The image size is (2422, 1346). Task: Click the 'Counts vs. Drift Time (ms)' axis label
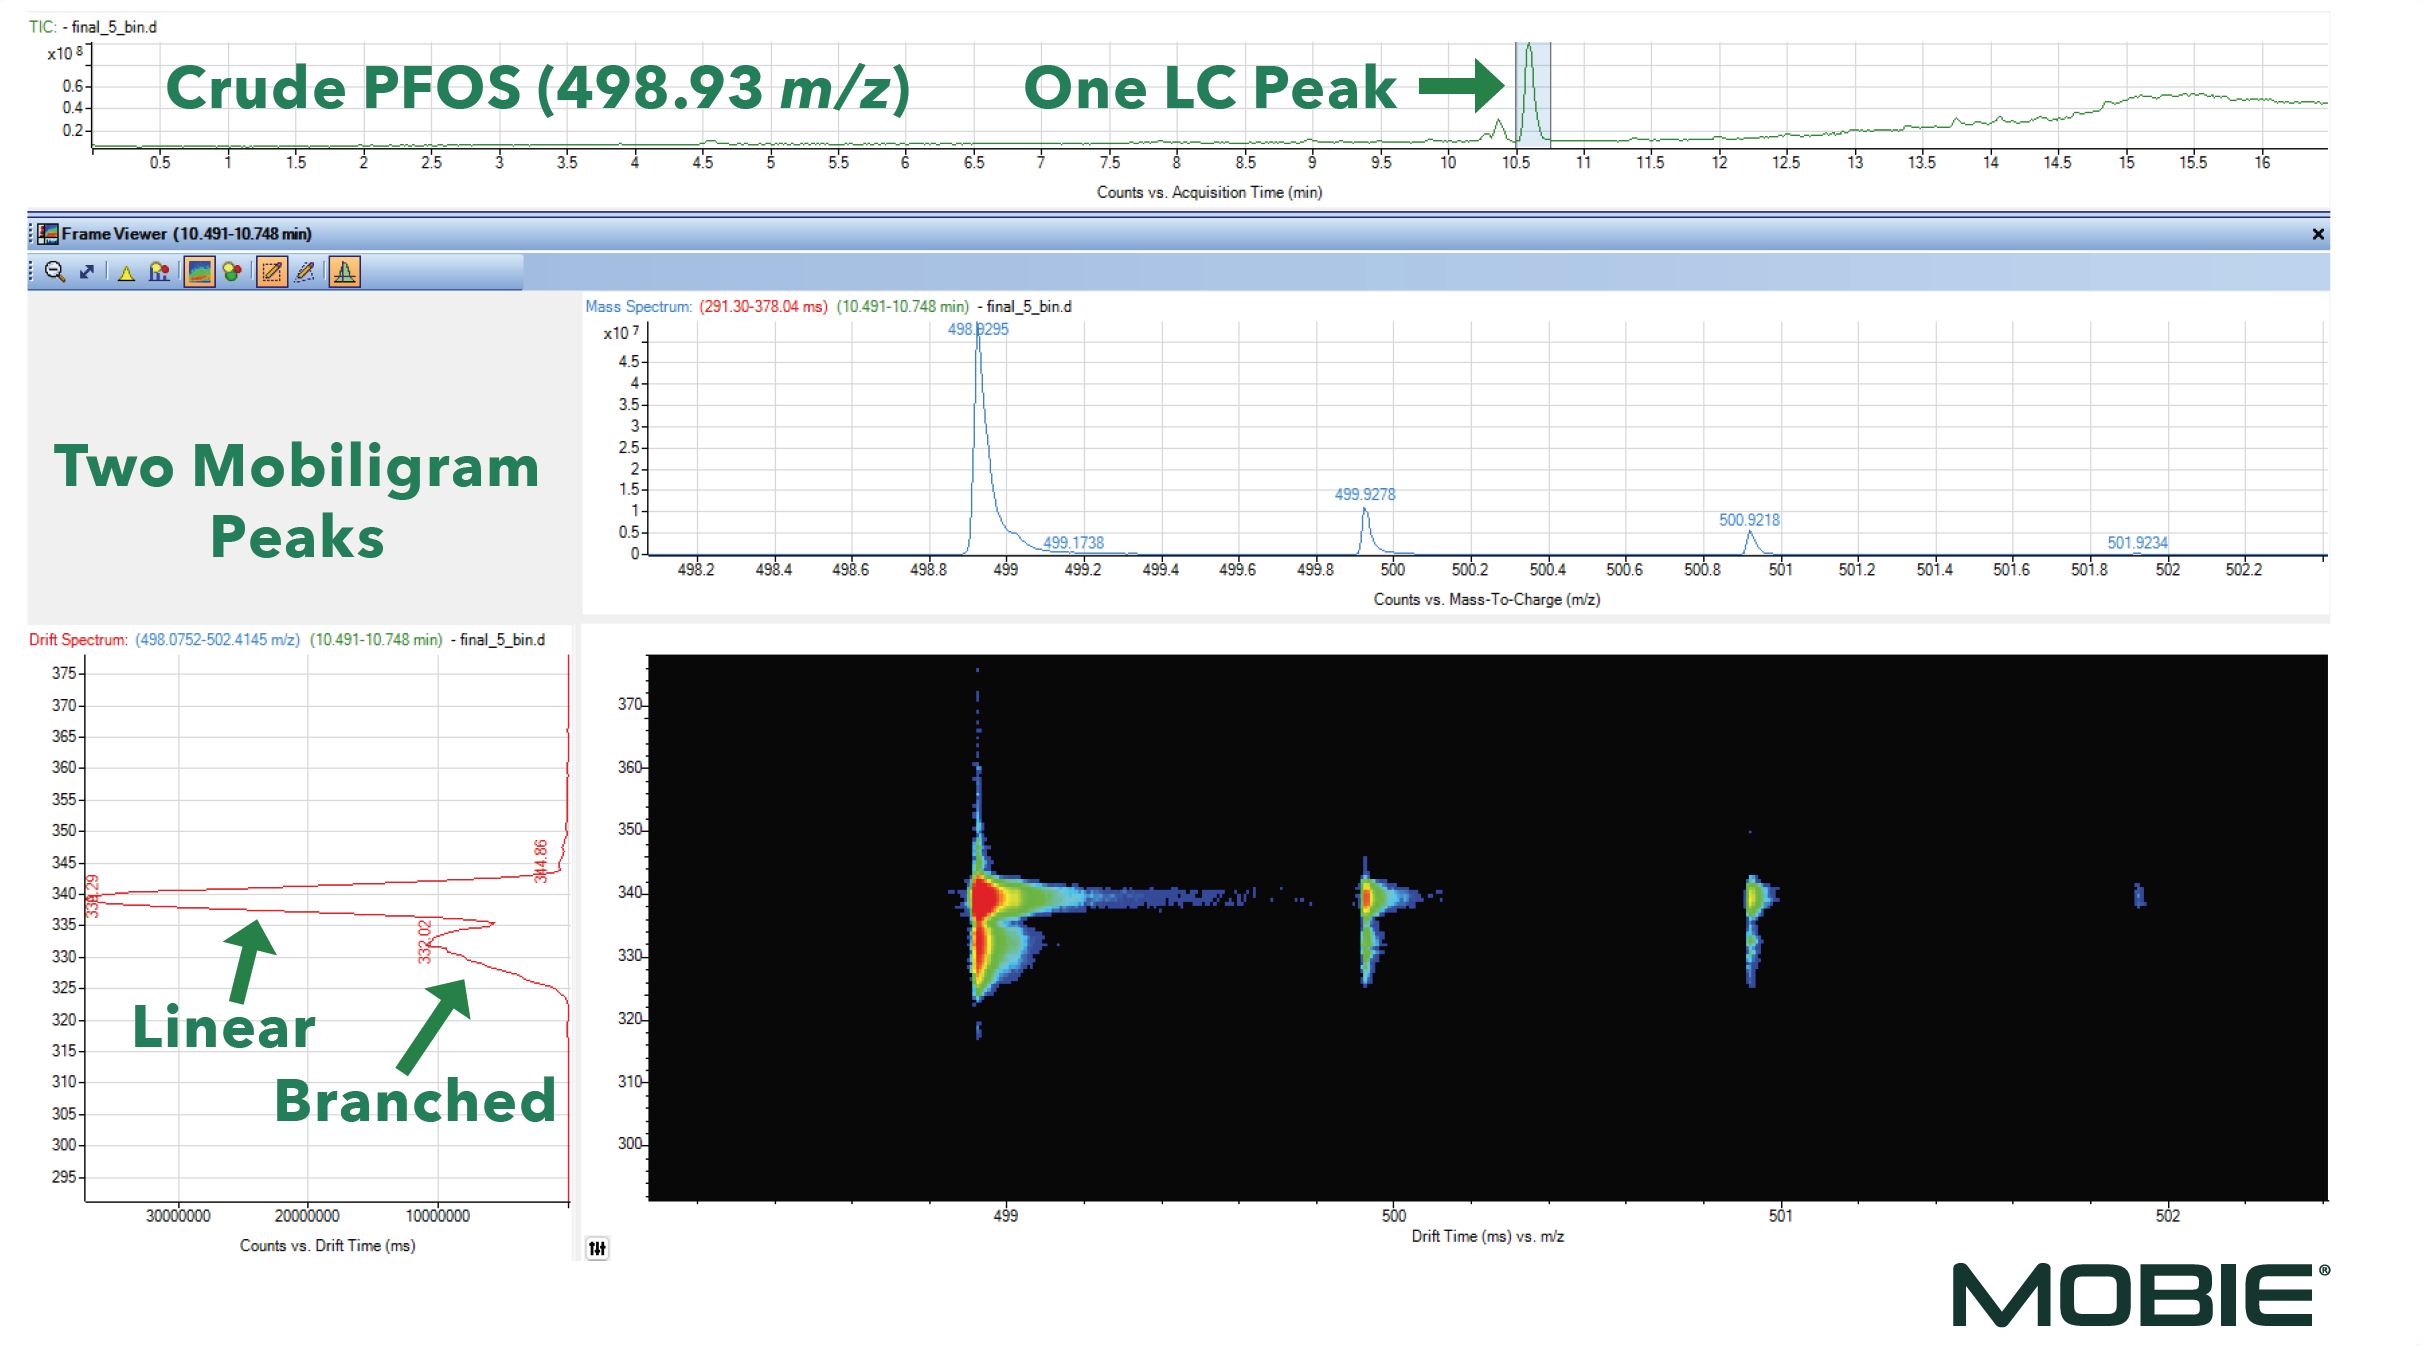click(327, 1245)
